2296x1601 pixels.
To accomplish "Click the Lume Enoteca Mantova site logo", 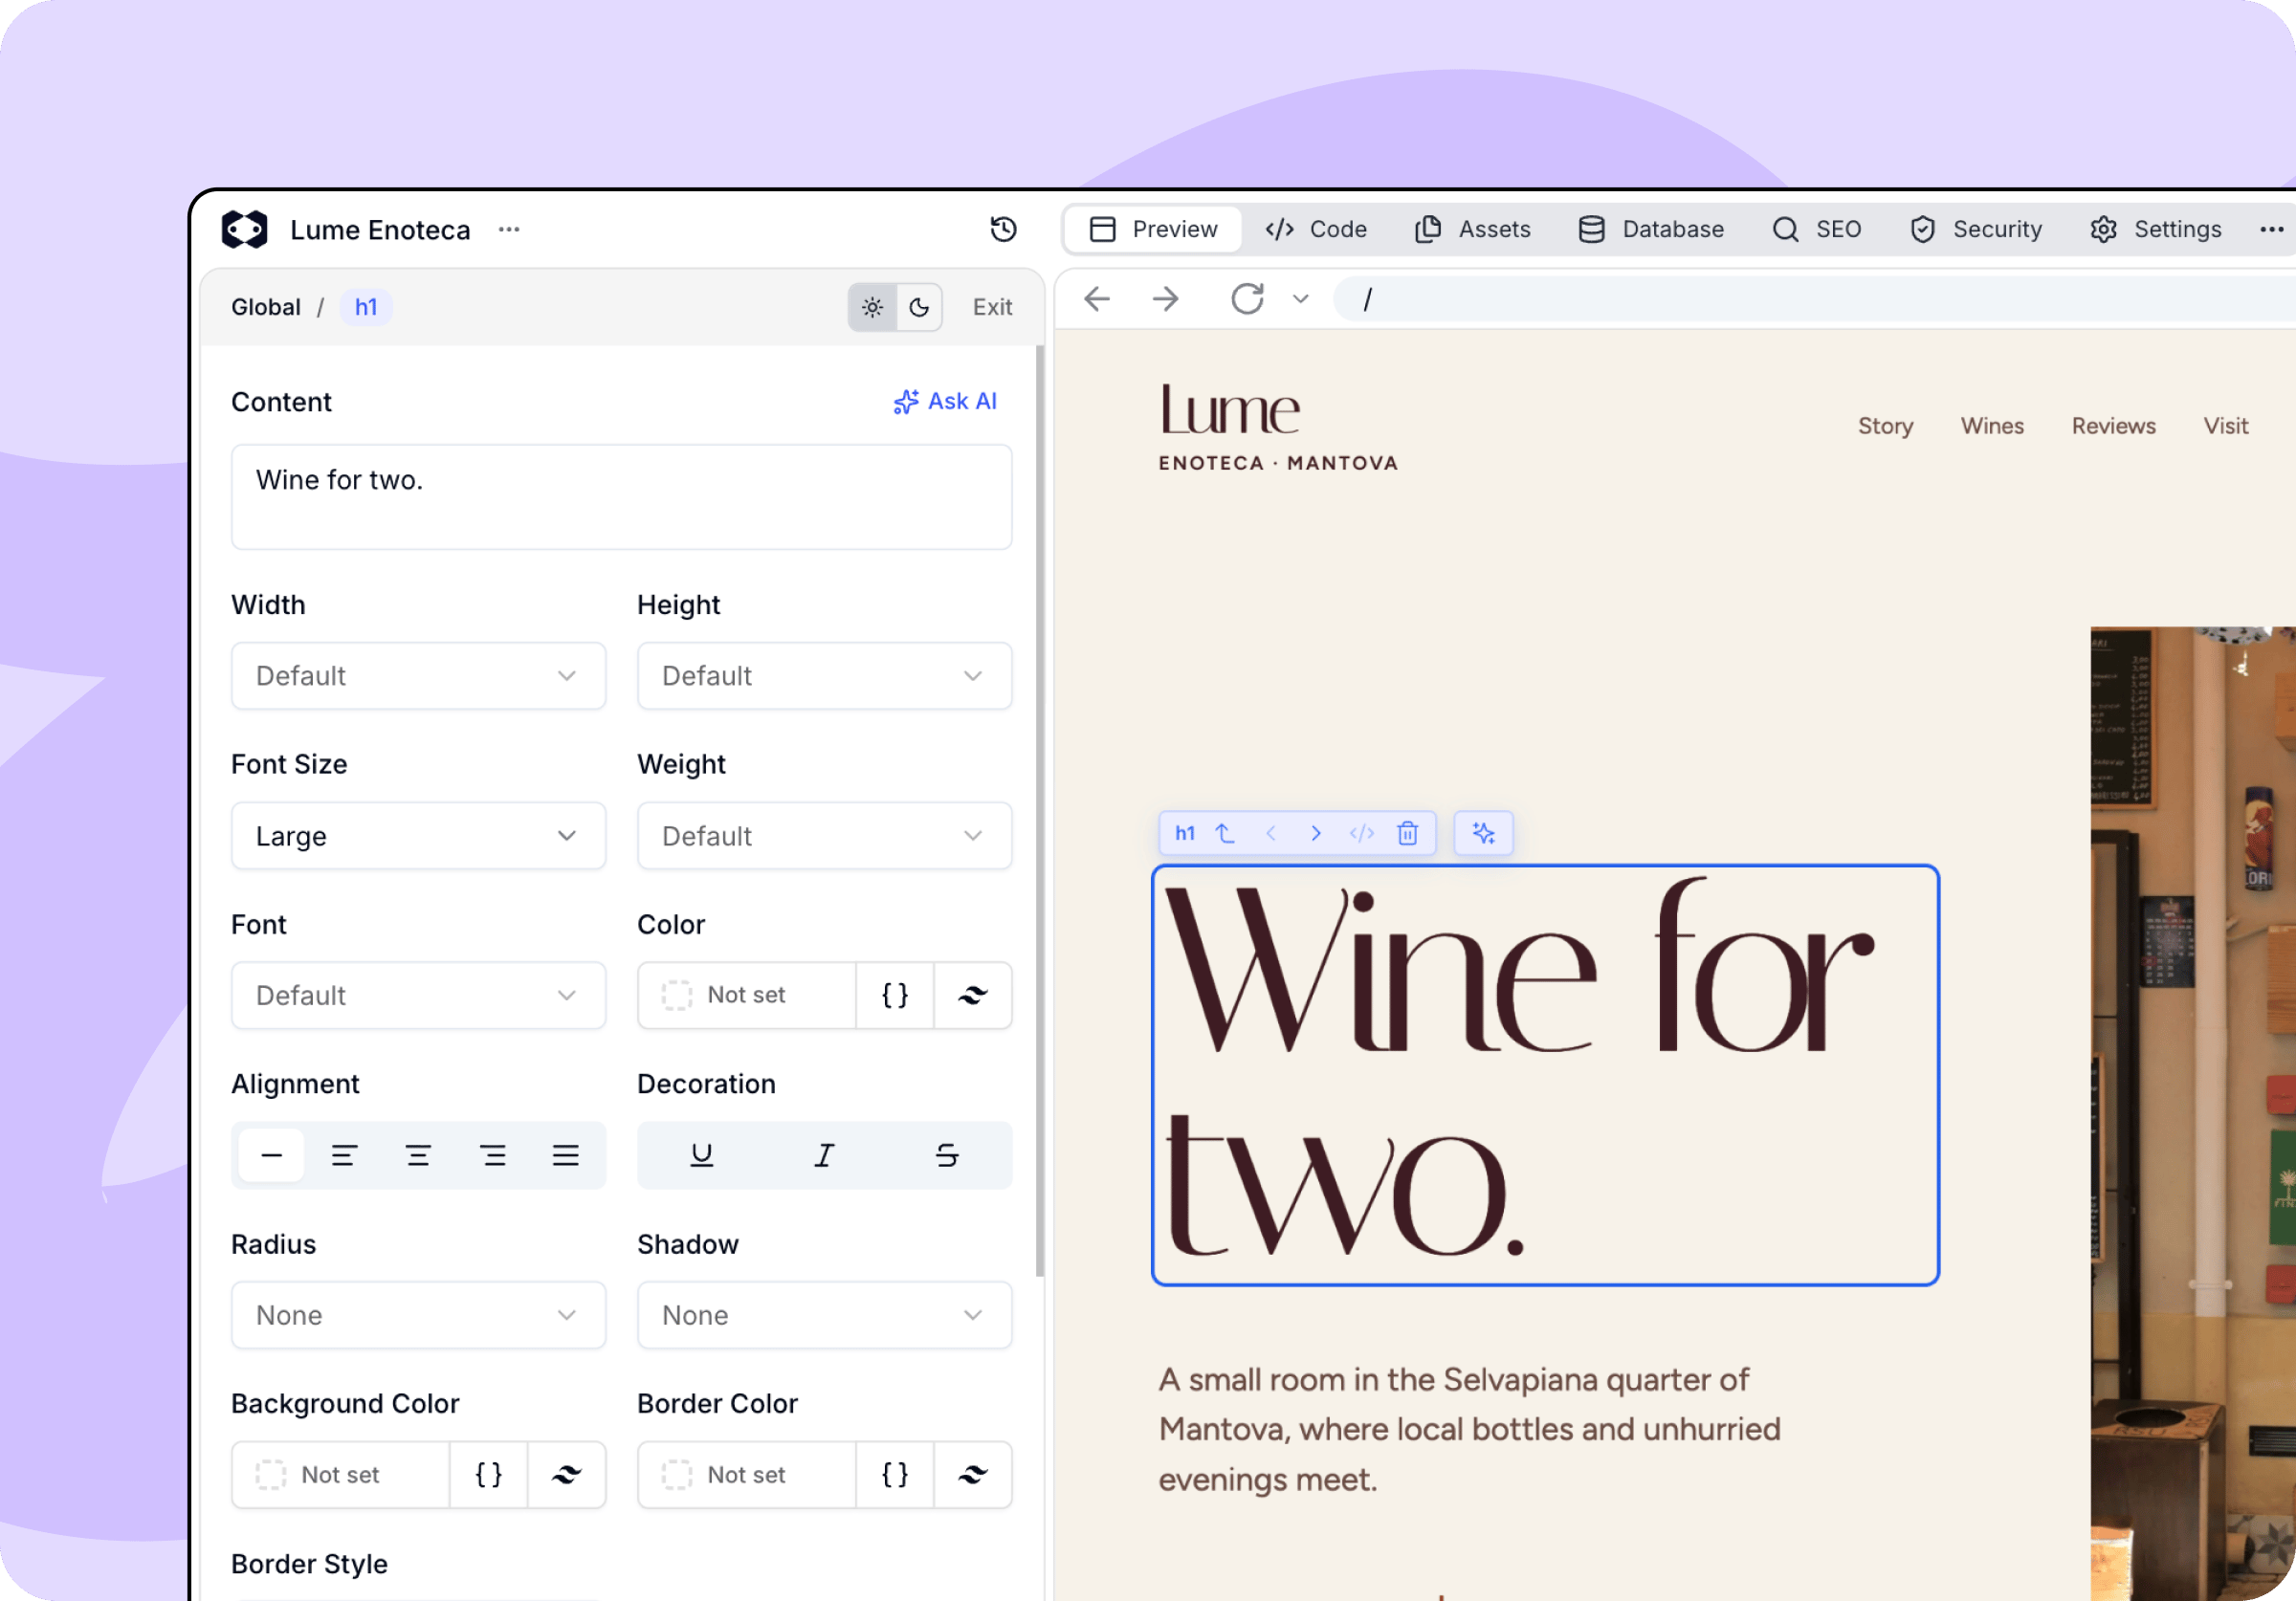I will pos(1278,427).
